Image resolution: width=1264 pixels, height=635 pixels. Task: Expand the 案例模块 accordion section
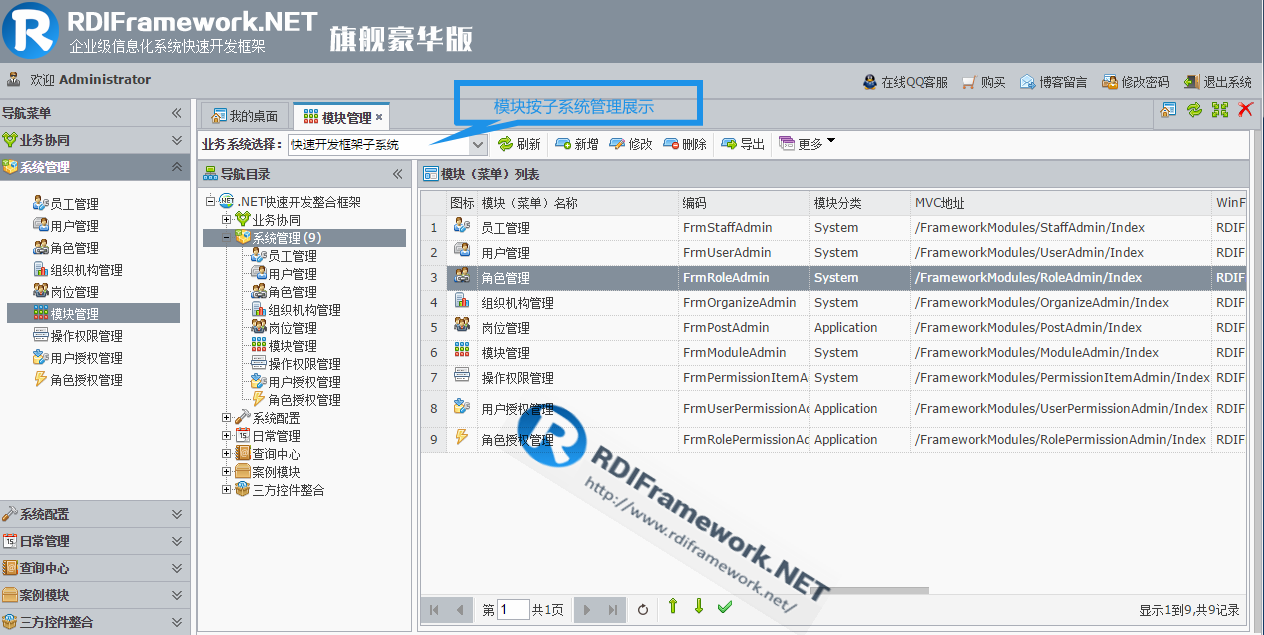pyautogui.click(x=177, y=595)
